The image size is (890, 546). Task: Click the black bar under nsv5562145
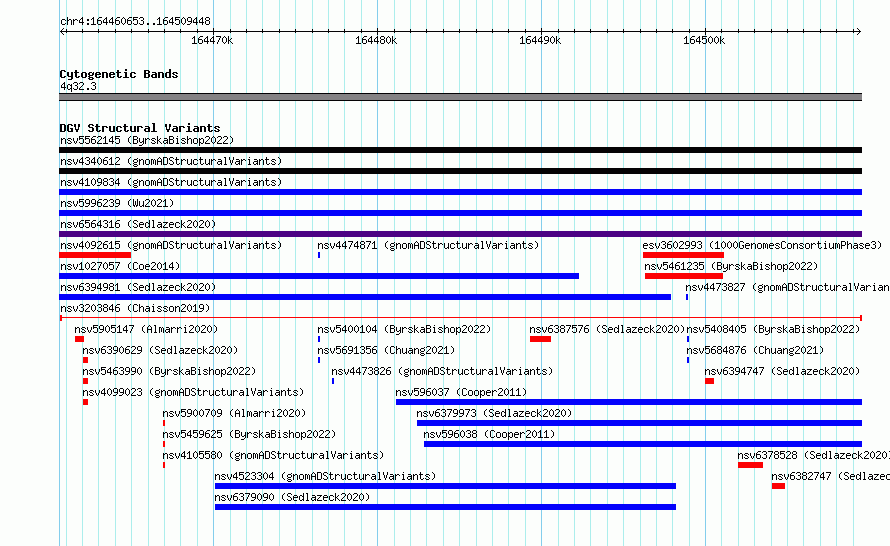pyautogui.click(x=460, y=150)
